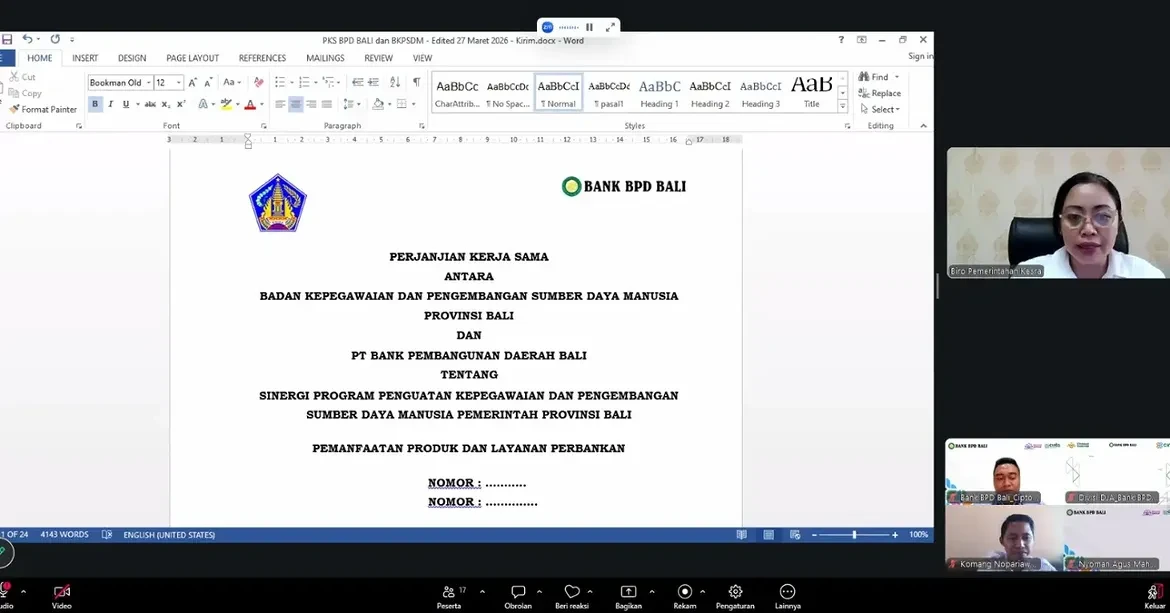Click the 4143 WORDS count in the status bar

pos(64,535)
